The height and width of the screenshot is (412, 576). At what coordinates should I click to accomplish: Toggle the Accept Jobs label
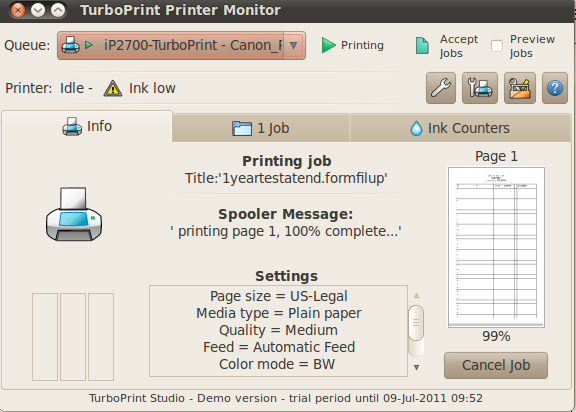click(x=459, y=46)
